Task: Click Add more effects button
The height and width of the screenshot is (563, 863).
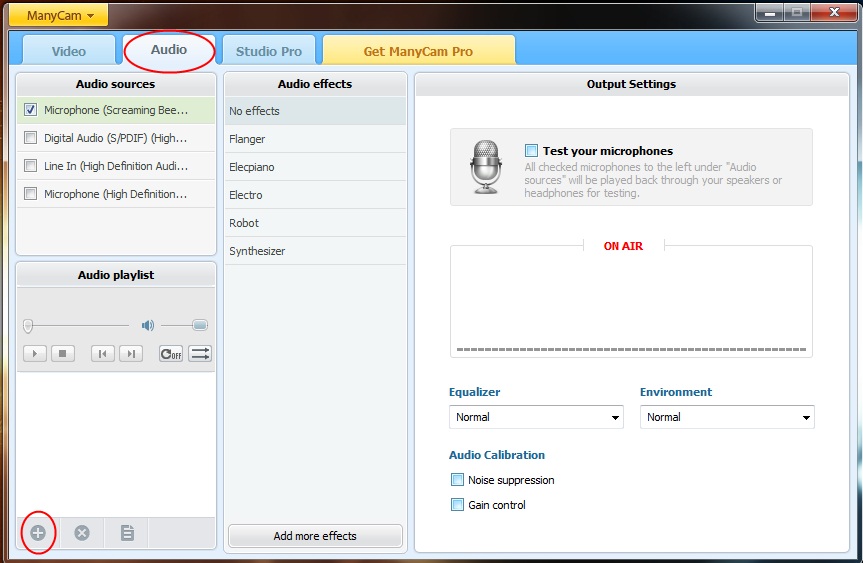Action: point(315,536)
